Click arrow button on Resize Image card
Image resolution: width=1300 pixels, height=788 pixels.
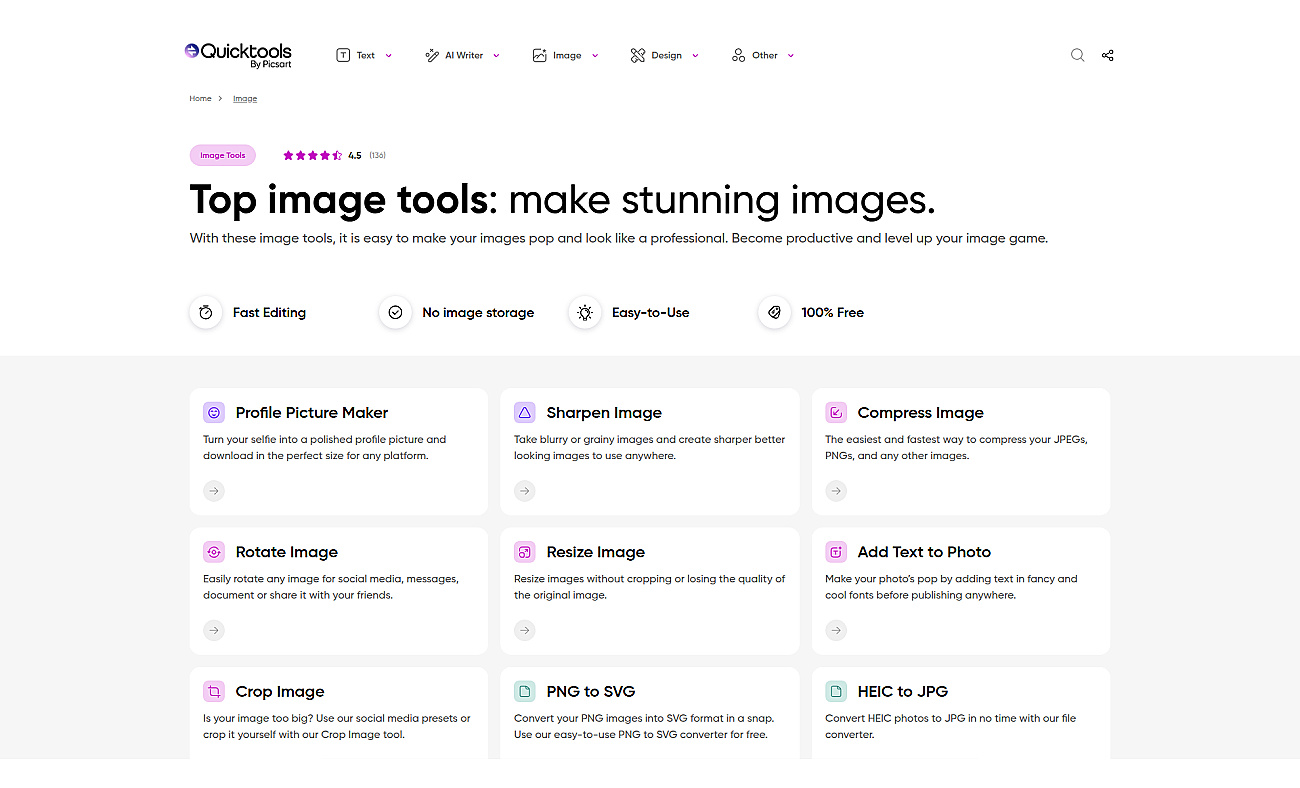tap(525, 630)
